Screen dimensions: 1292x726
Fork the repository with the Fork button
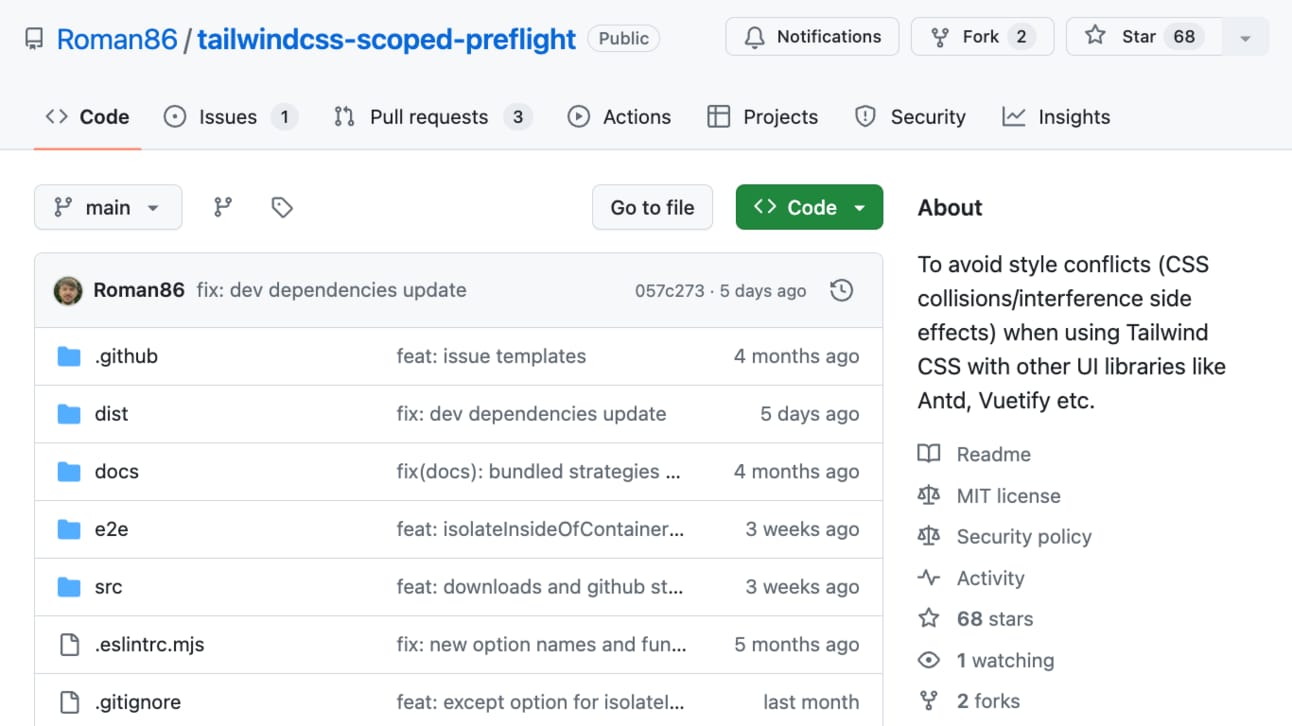point(982,37)
